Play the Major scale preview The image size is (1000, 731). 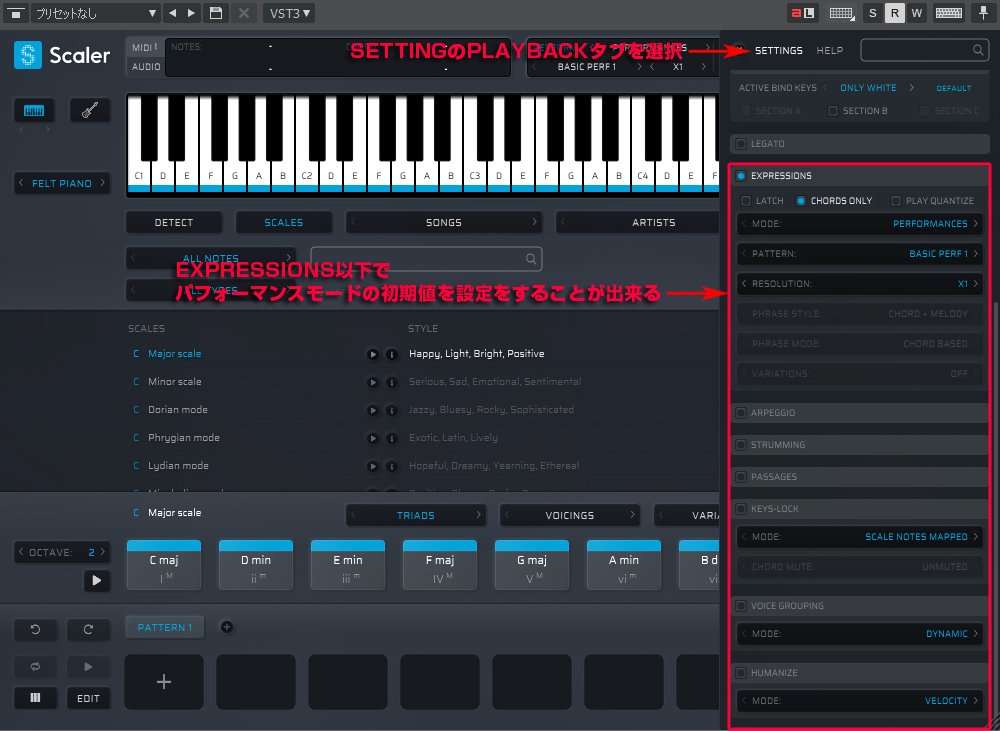(372, 354)
